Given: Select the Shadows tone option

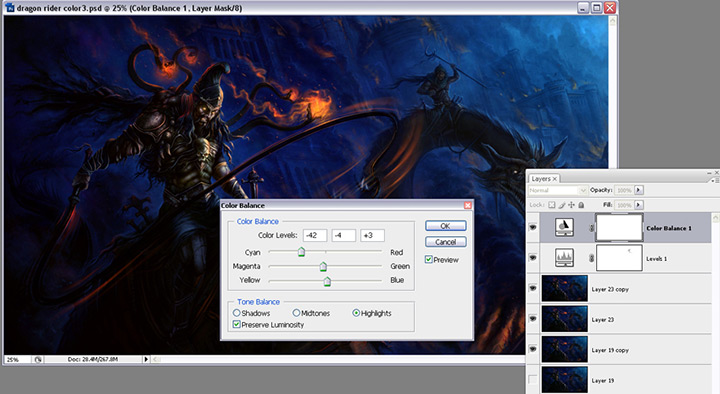Looking at the screenshot, I should coord(236,313).
